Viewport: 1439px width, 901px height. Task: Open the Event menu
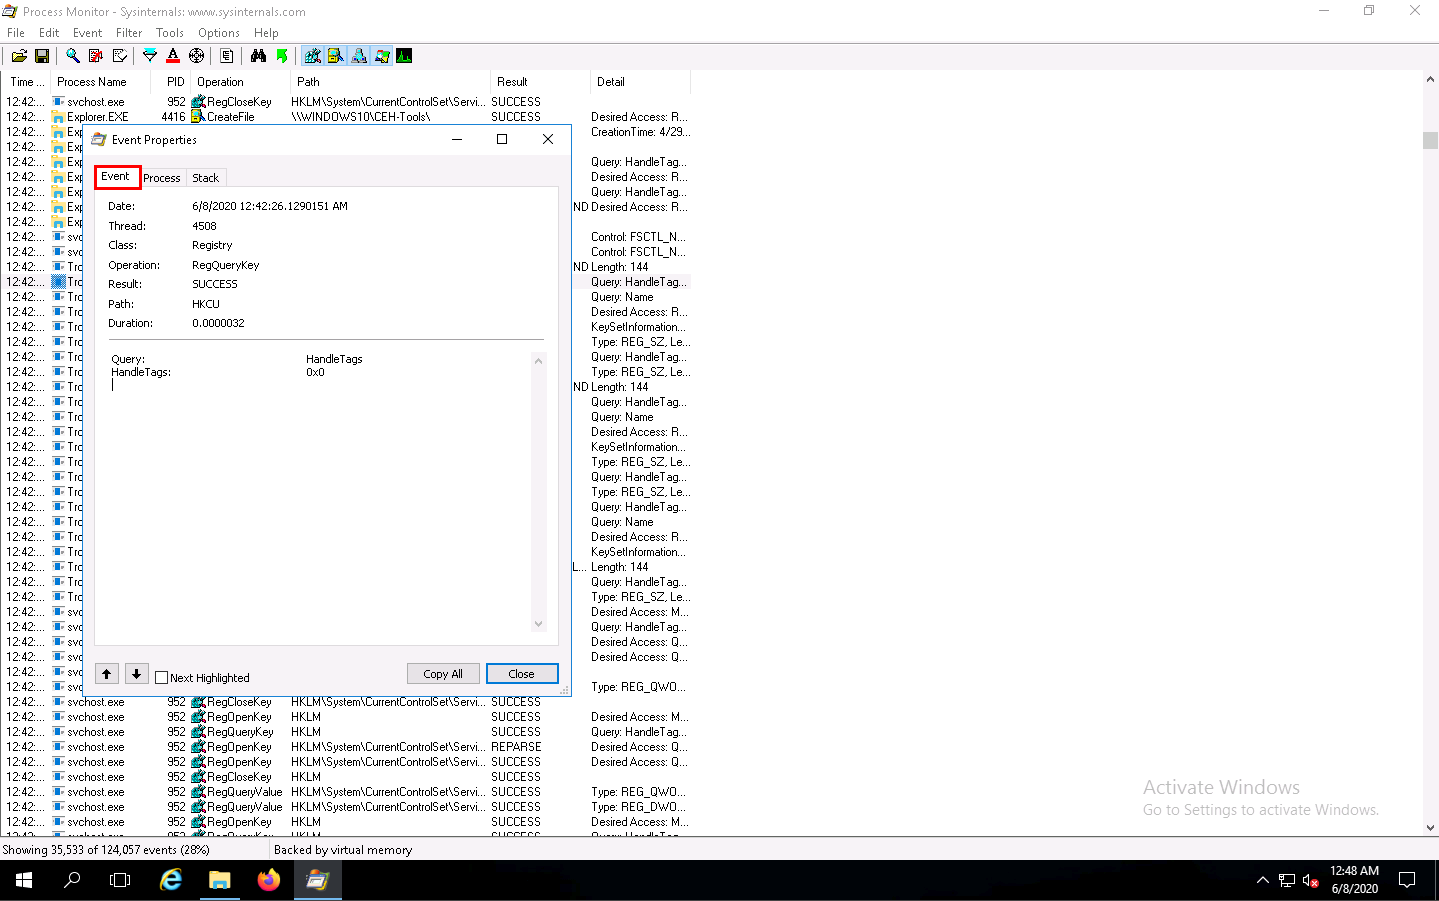pyautogui.click(x=87, y=33)
